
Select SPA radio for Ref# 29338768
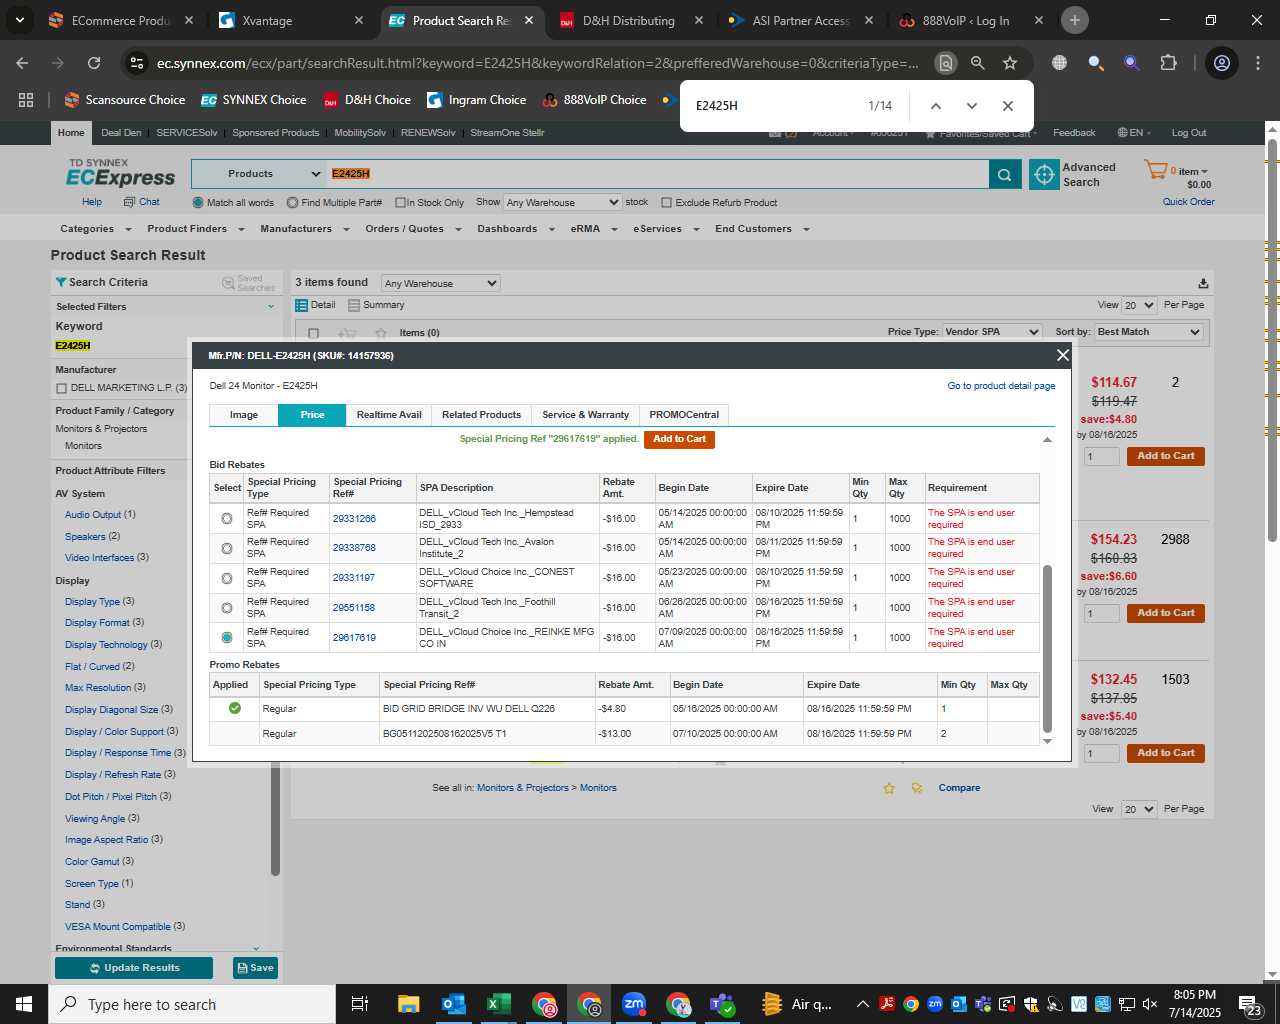tap(227, 548)
